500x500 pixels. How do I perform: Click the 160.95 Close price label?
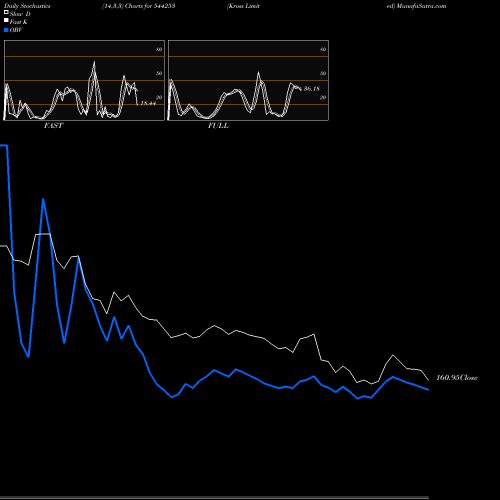[457, 378]
